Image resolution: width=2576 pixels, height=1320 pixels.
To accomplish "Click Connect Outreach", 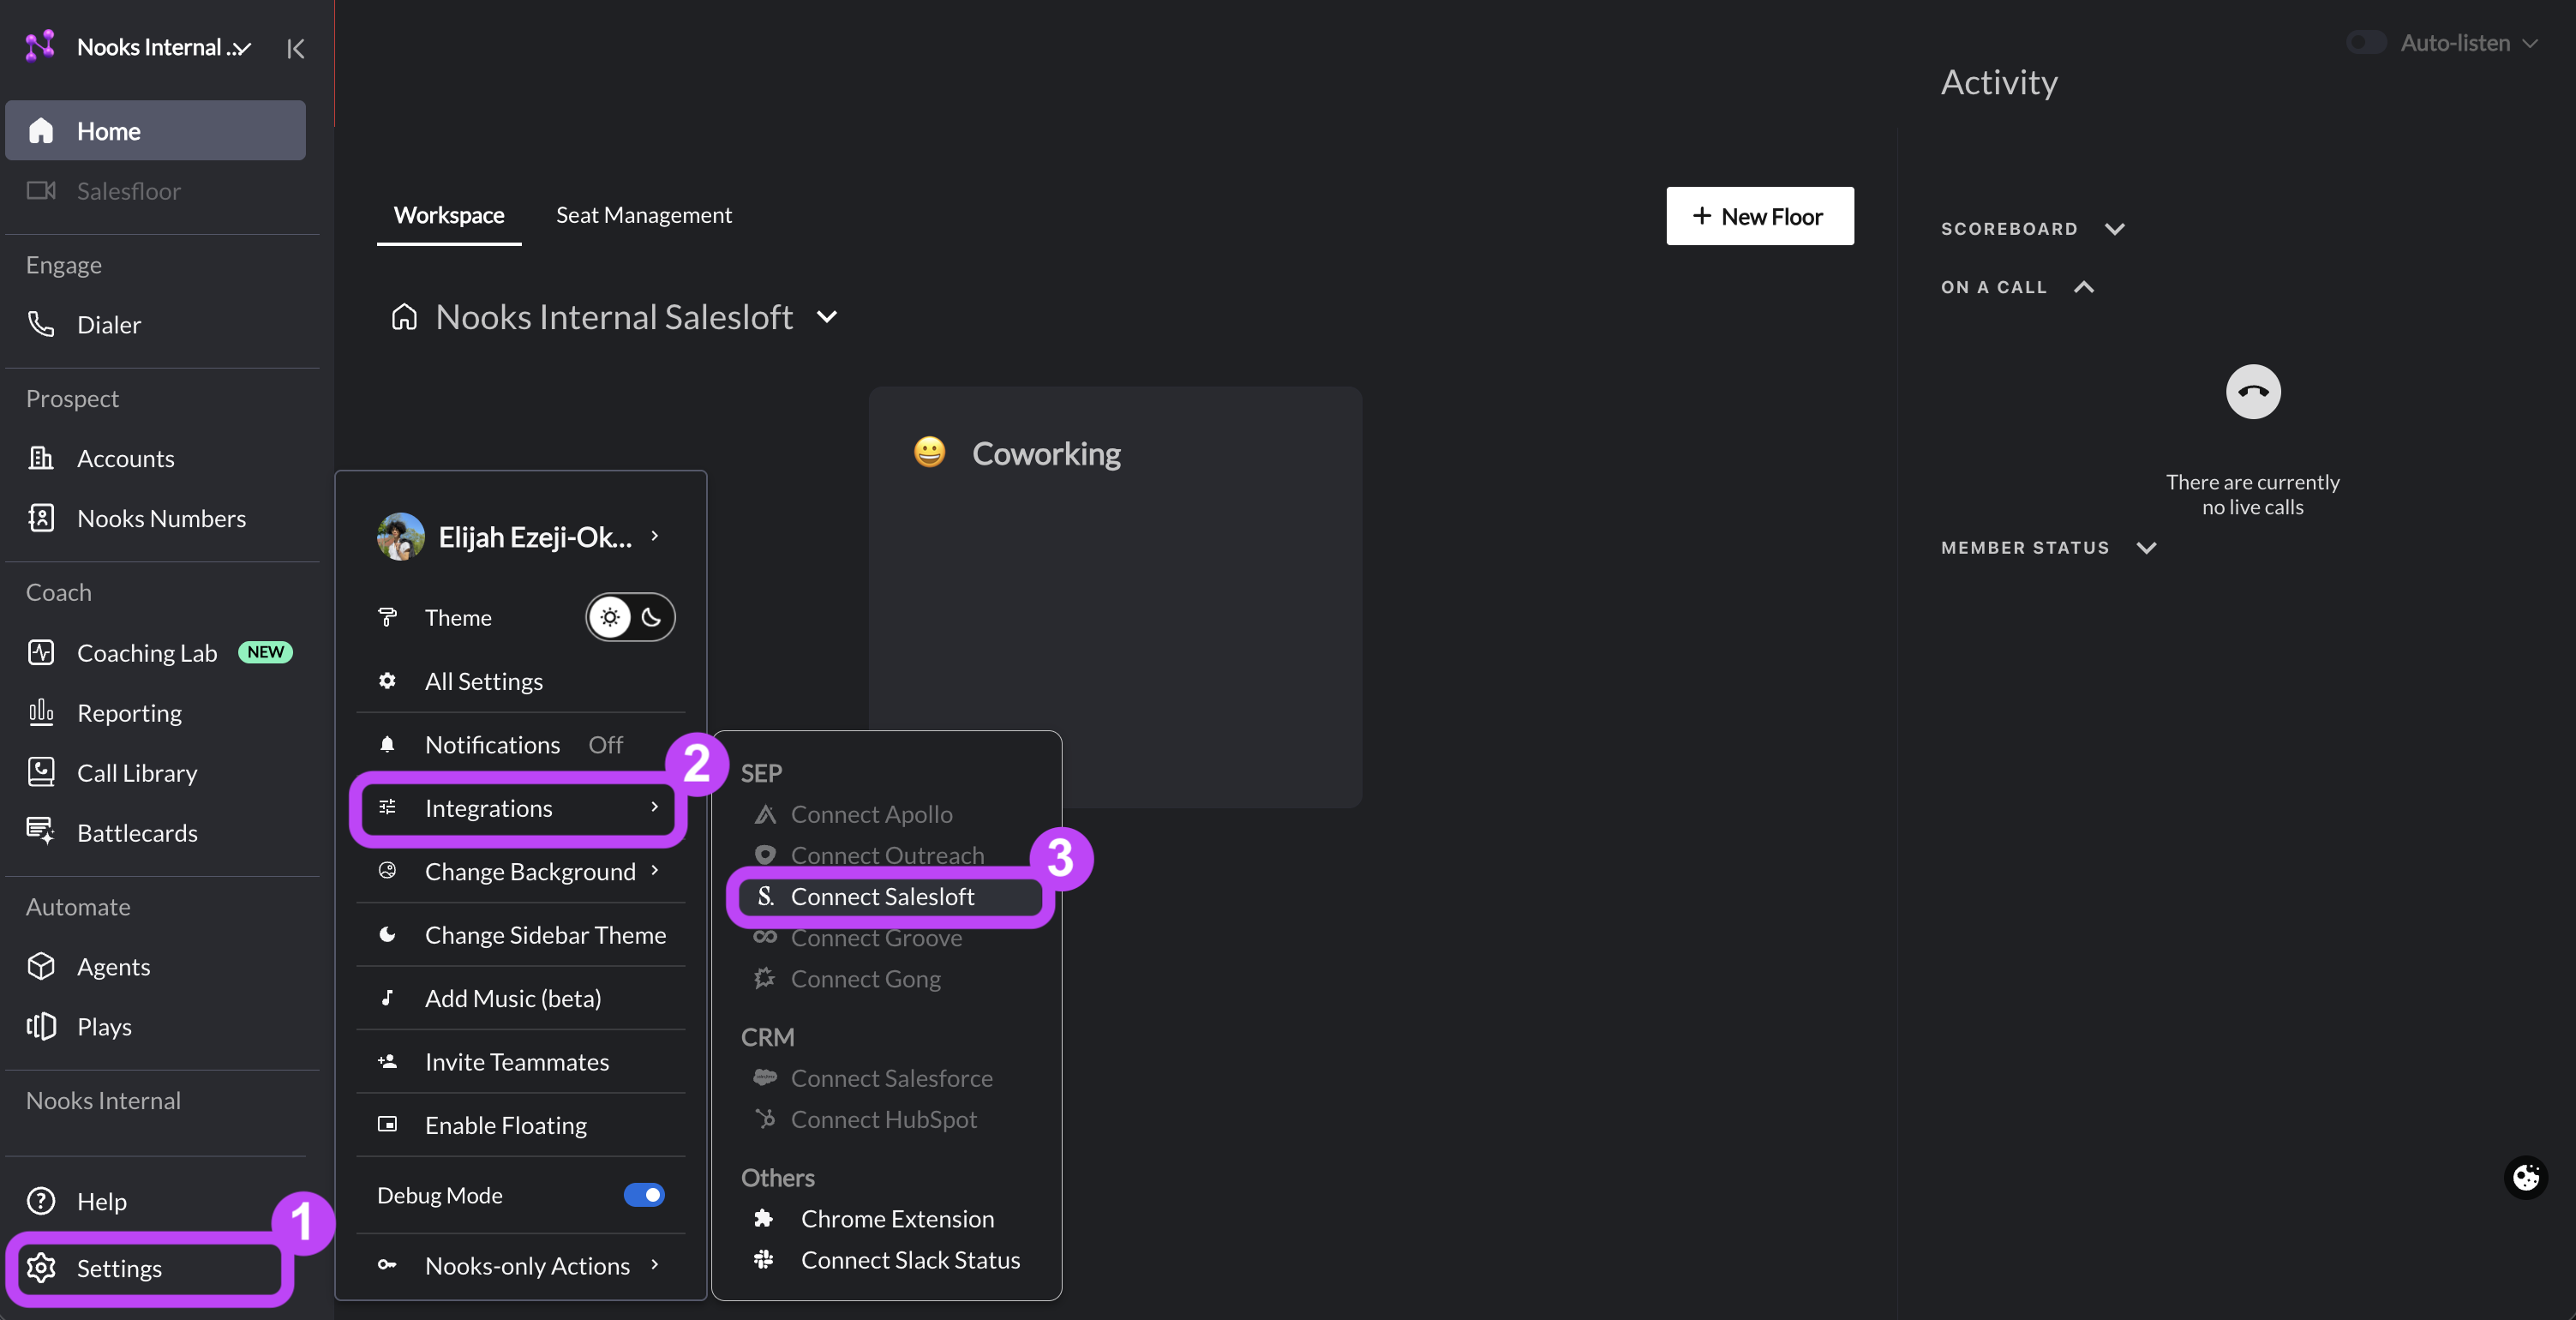I will tap(886, 855).
